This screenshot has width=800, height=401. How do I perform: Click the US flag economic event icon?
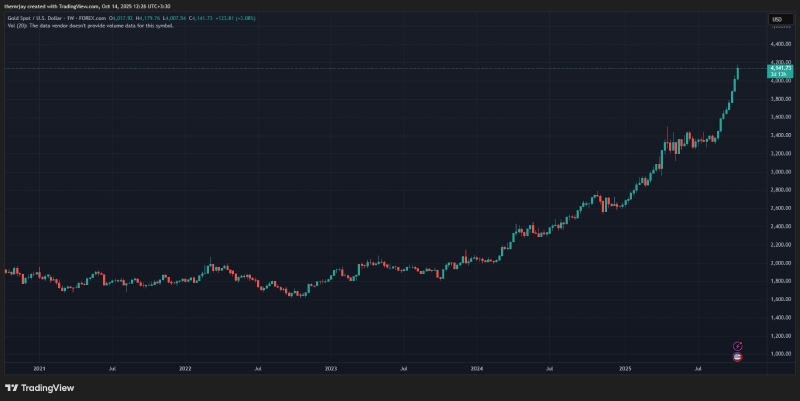(x=737, y=355)
